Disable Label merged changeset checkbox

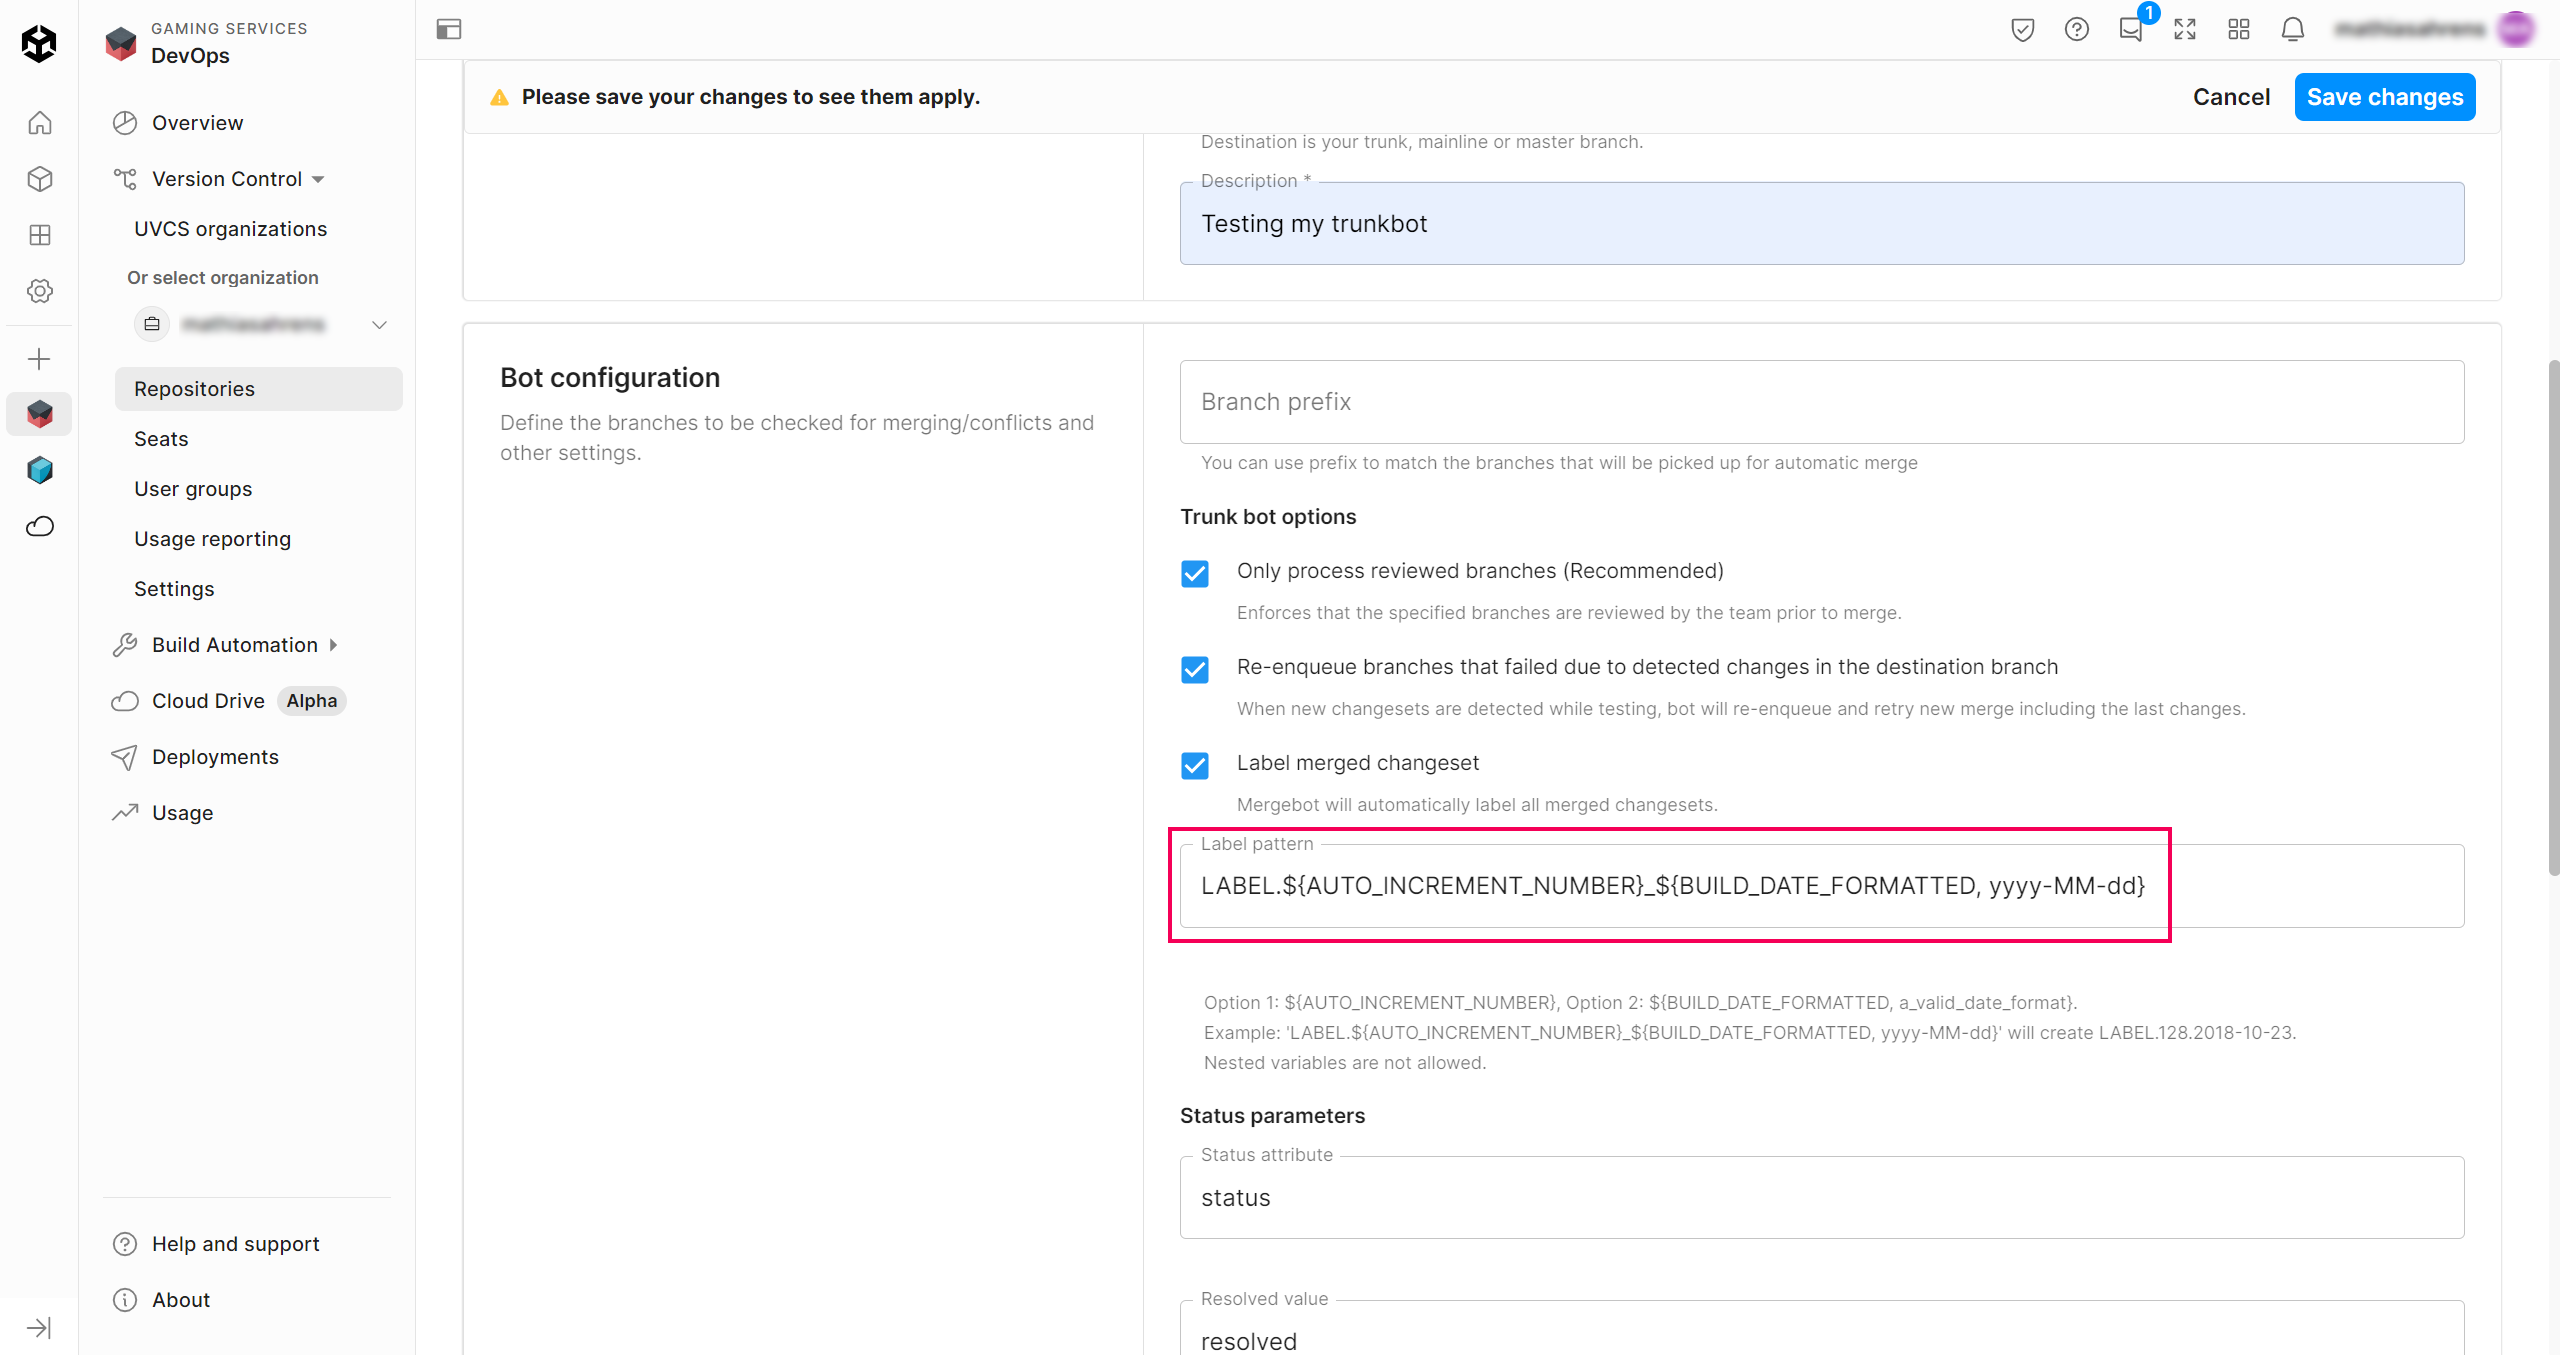point(1194,765)
